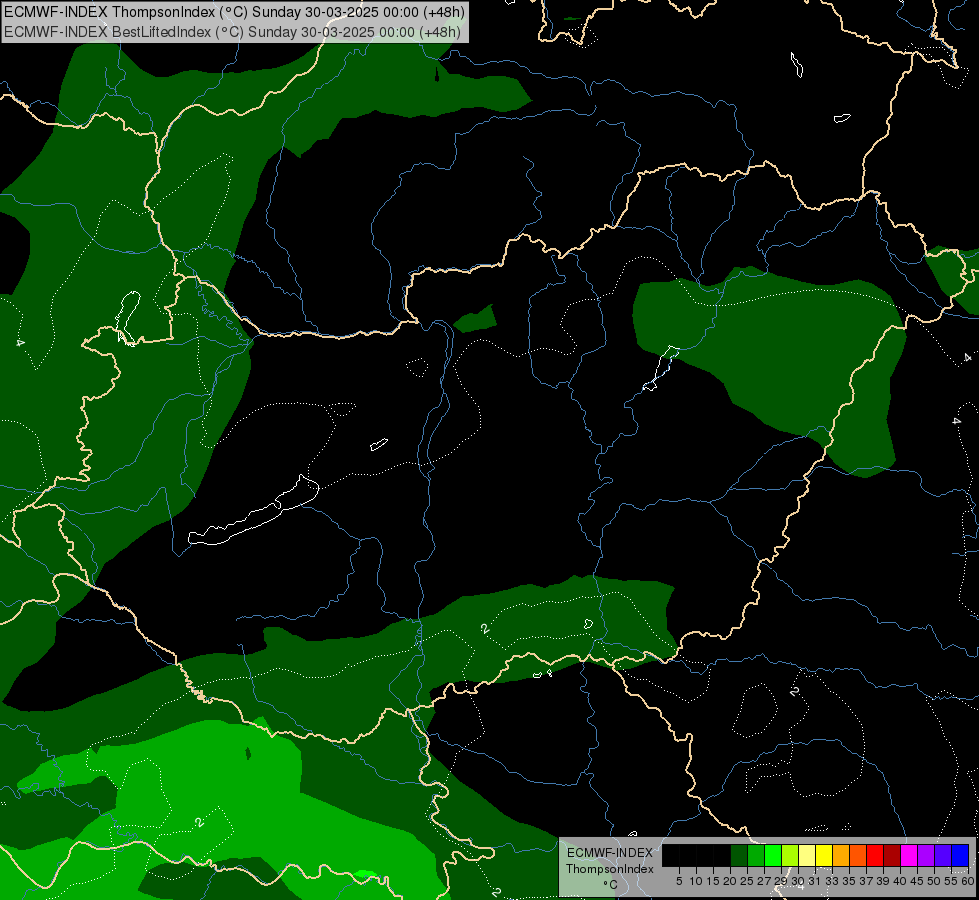Image resolution: width=979 pixels, height=900 pixels.
Task: Click the yellow 31–33 legend swatch
Action: [824, 855]
